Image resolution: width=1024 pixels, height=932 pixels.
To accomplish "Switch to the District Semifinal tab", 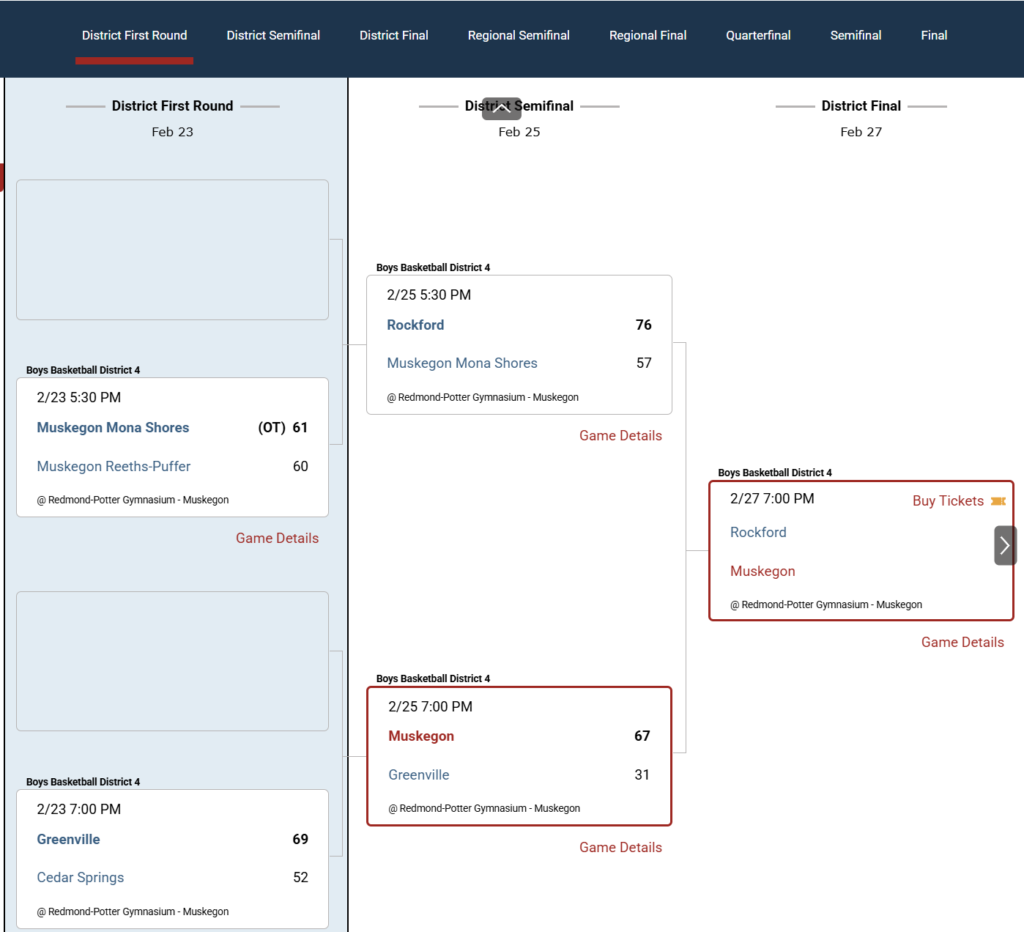I will pyautogui.click(x=273, y=35).
